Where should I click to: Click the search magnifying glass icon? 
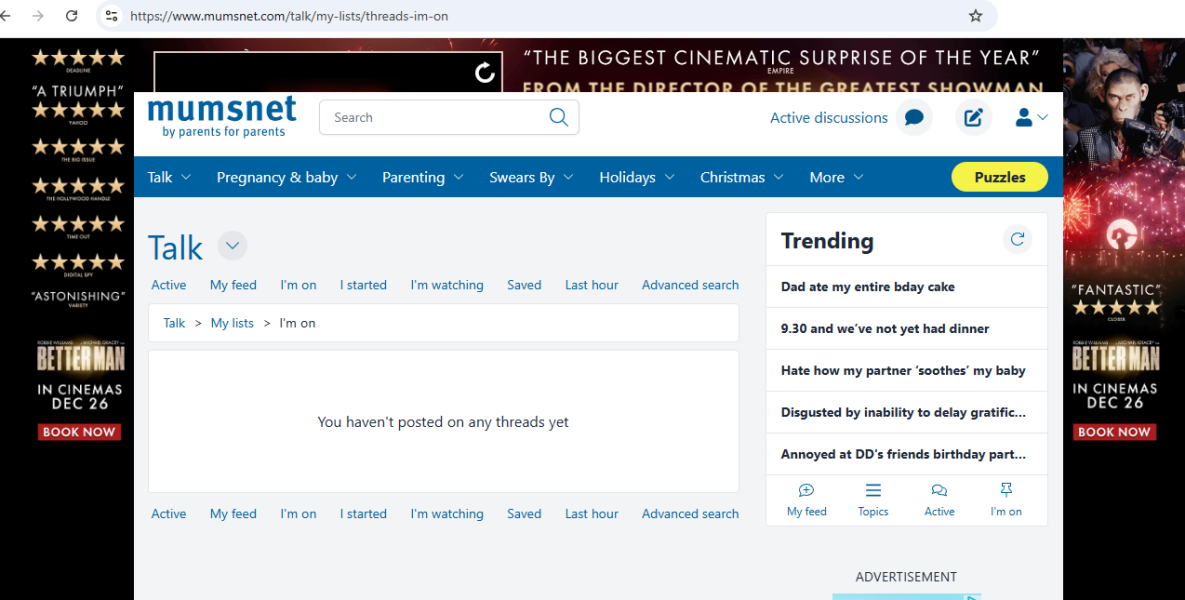558,117
